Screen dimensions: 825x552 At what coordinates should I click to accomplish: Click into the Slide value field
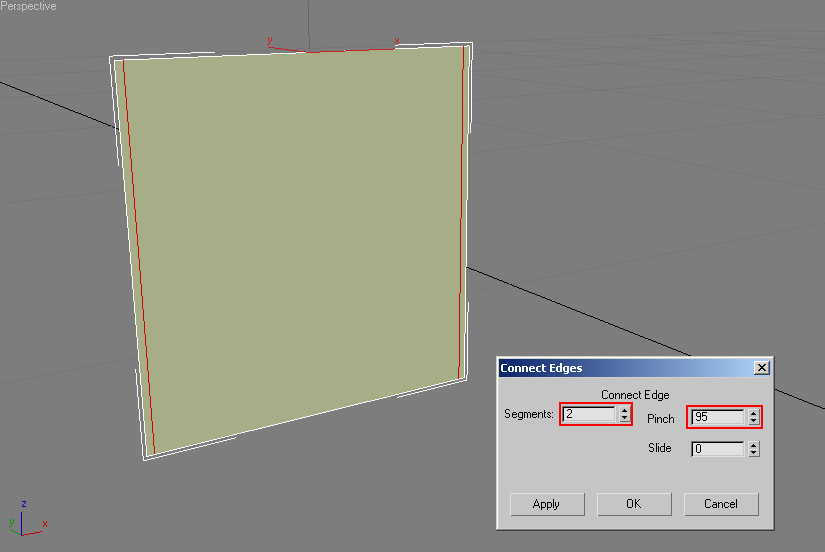[x=718, y=449]
